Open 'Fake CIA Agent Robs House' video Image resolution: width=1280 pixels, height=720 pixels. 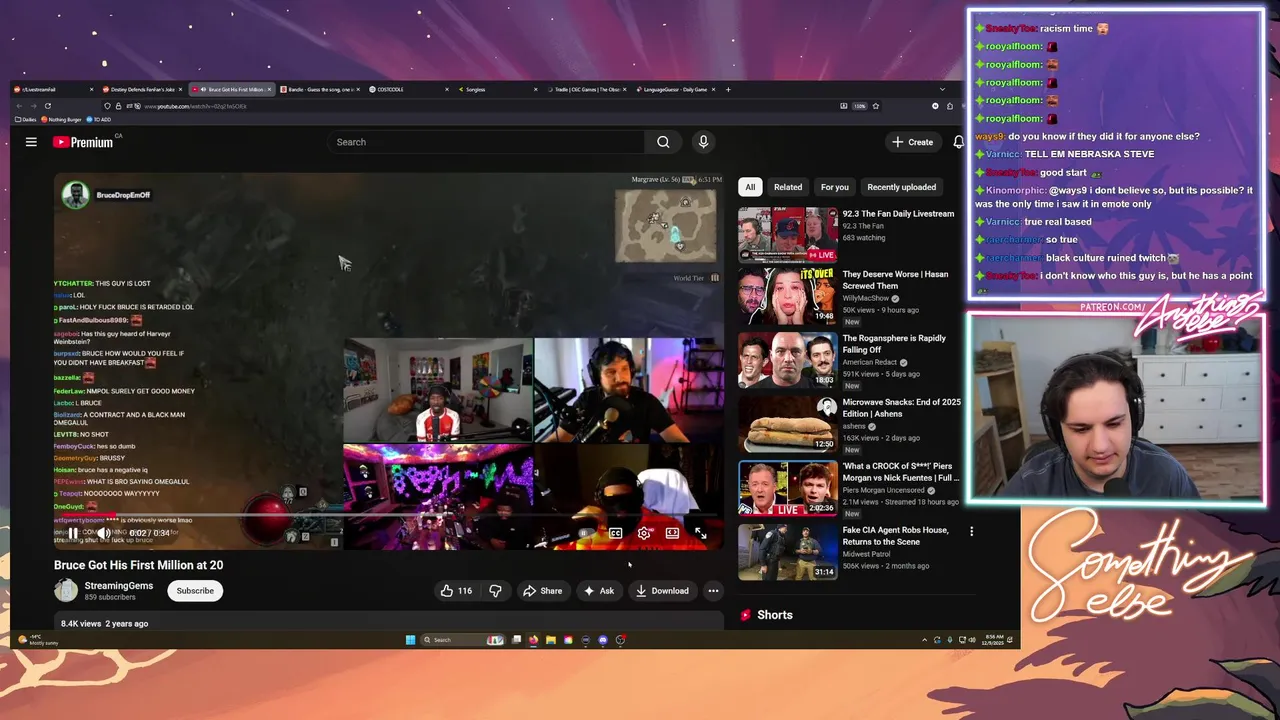point(895,536)
